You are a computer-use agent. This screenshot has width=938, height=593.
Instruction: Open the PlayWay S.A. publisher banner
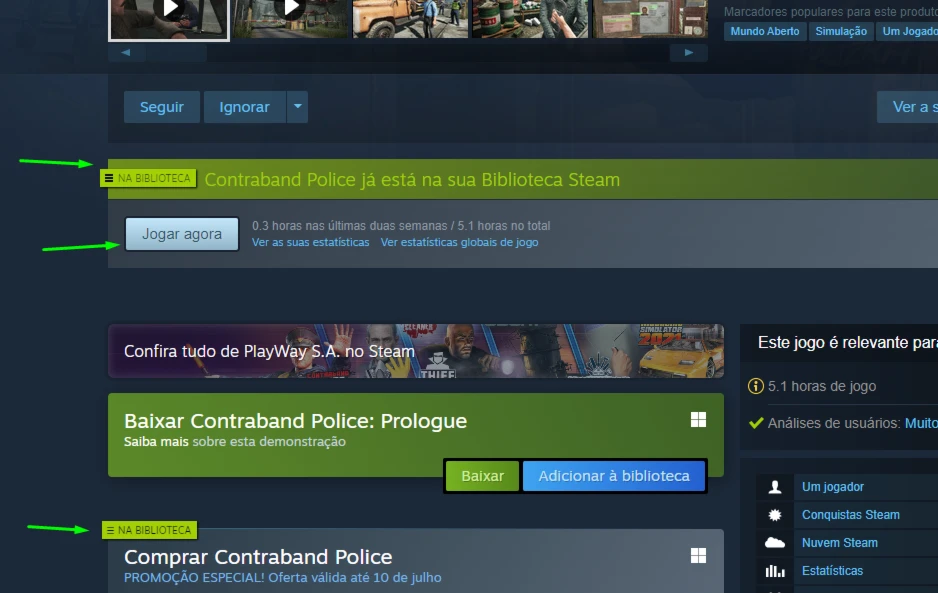click(416, 351)
